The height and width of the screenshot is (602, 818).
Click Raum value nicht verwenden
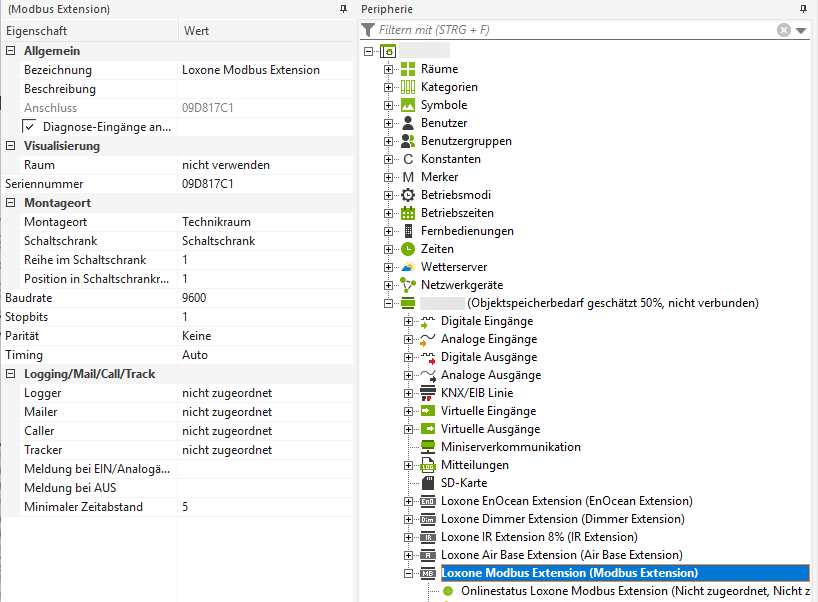click(x=266, y=165)
